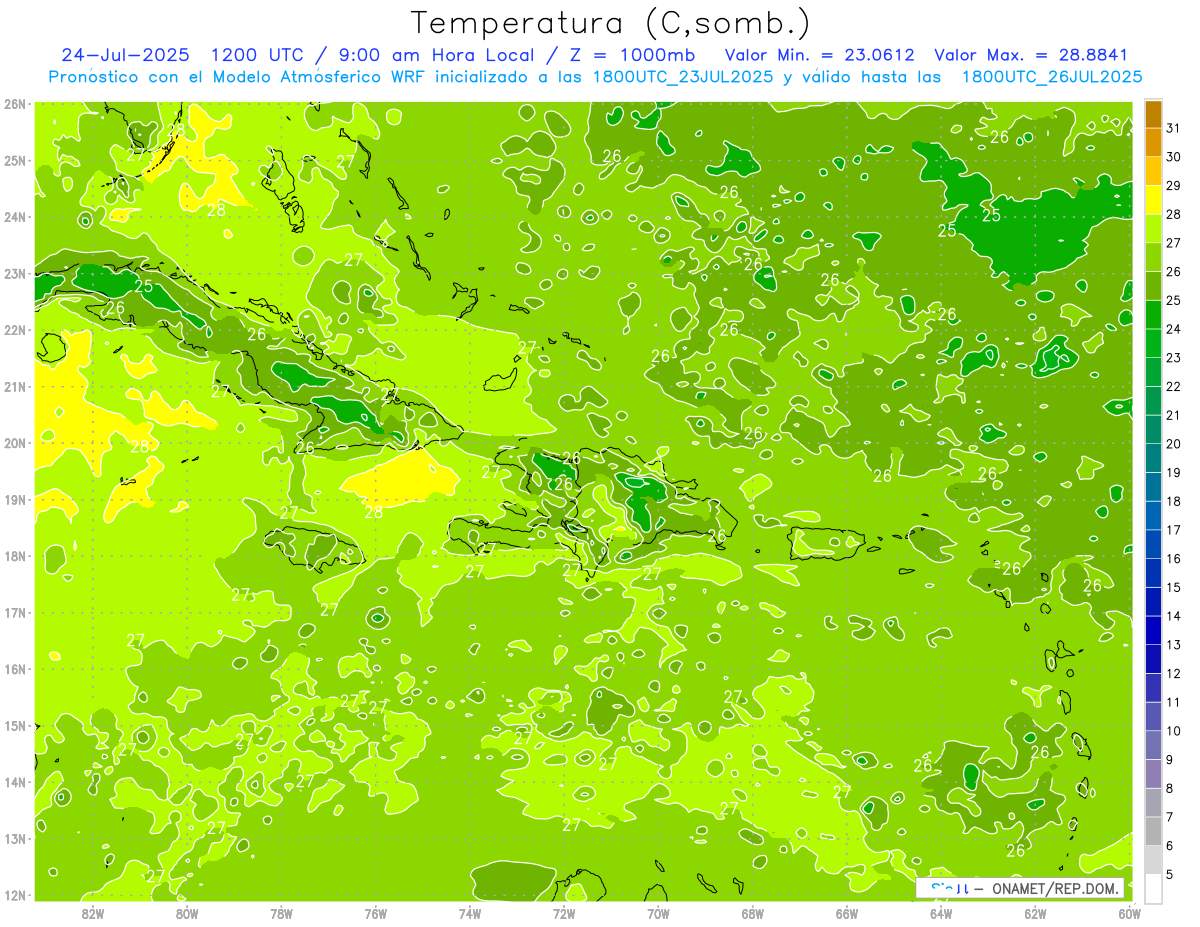The width and height of the screenshot is (1200, 927).
Task: Click the longitude label 72W
Action: [564, 912]
